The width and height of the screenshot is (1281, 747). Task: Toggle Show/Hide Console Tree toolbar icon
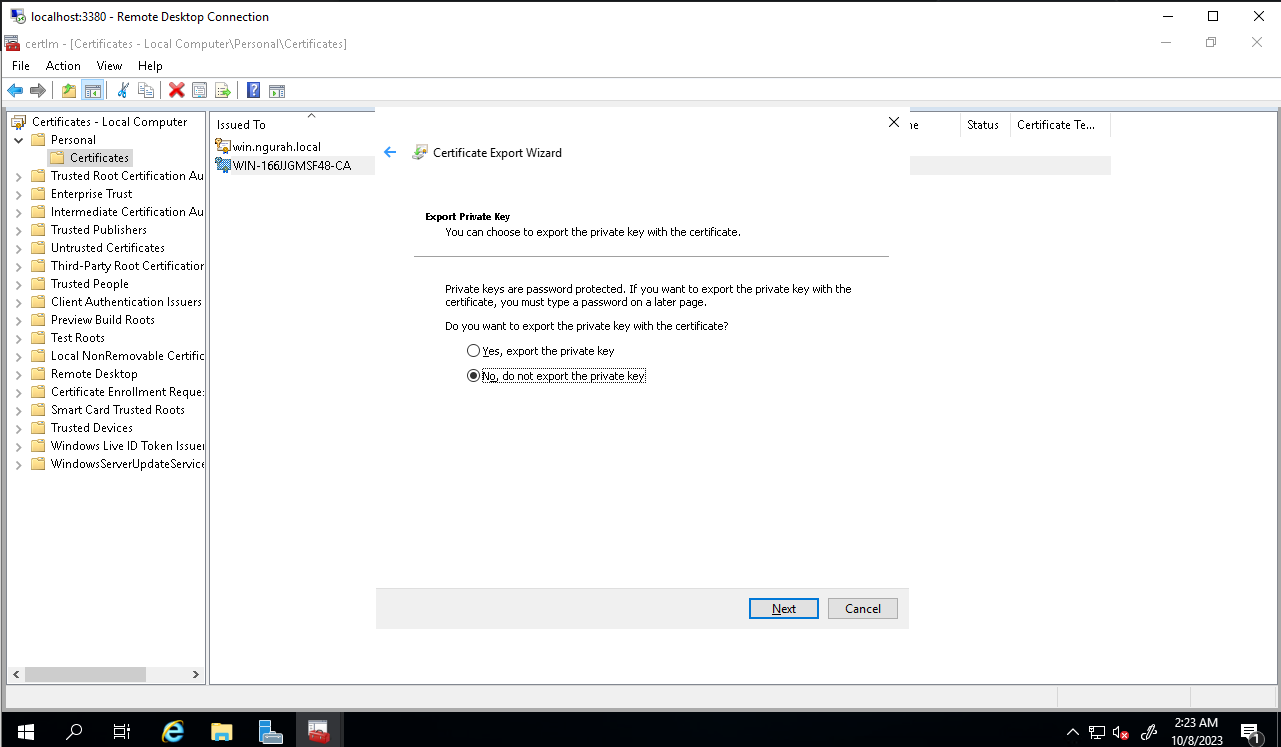(92, 91)
